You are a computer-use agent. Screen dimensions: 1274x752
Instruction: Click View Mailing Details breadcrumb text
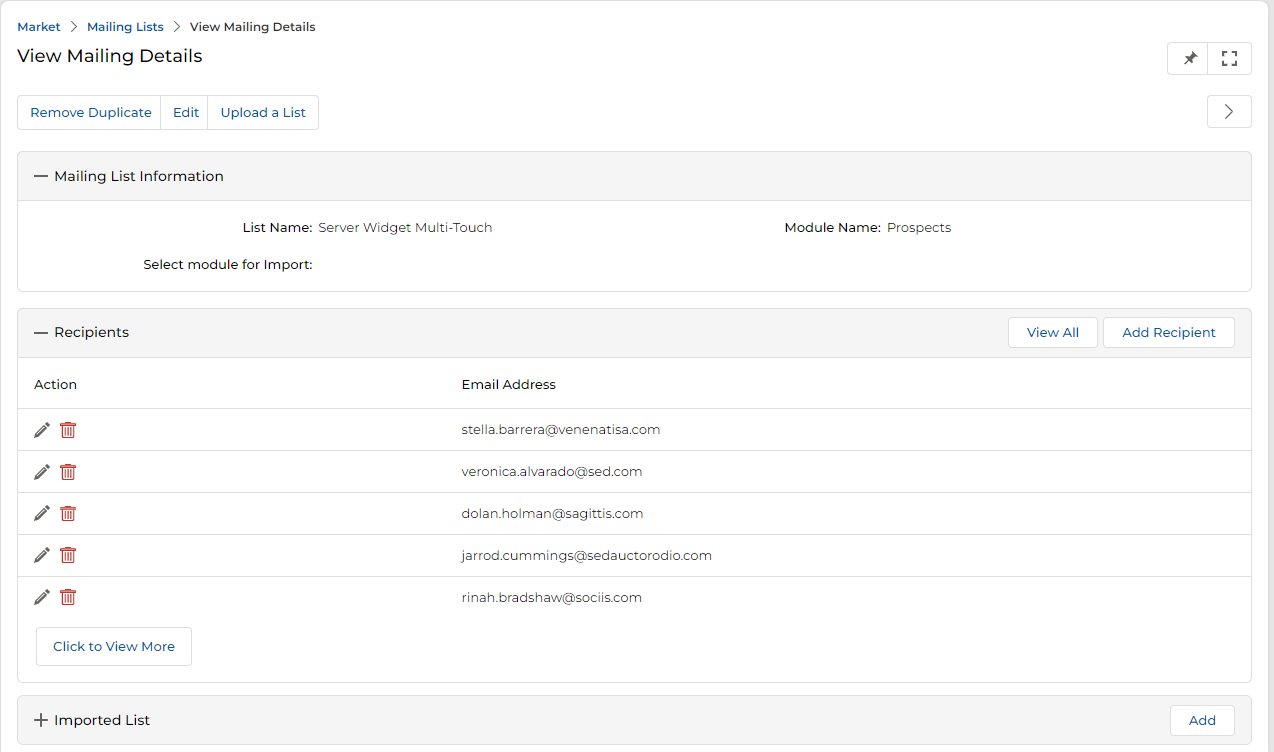(253, 27)
